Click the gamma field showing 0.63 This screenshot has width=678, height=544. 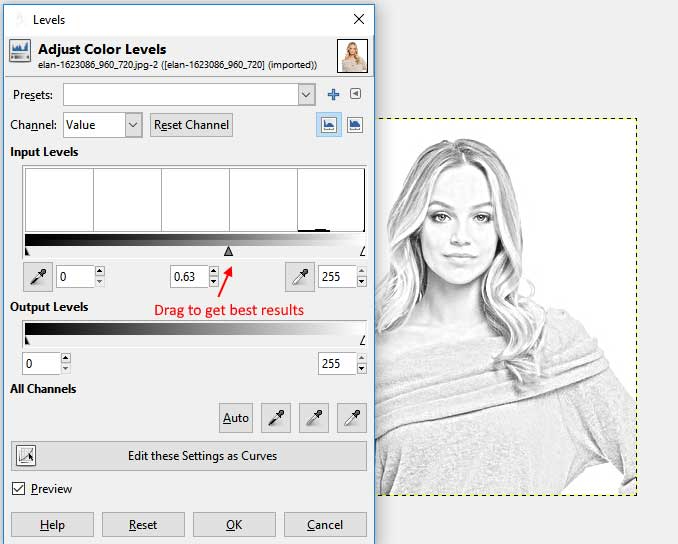point(189,277)
